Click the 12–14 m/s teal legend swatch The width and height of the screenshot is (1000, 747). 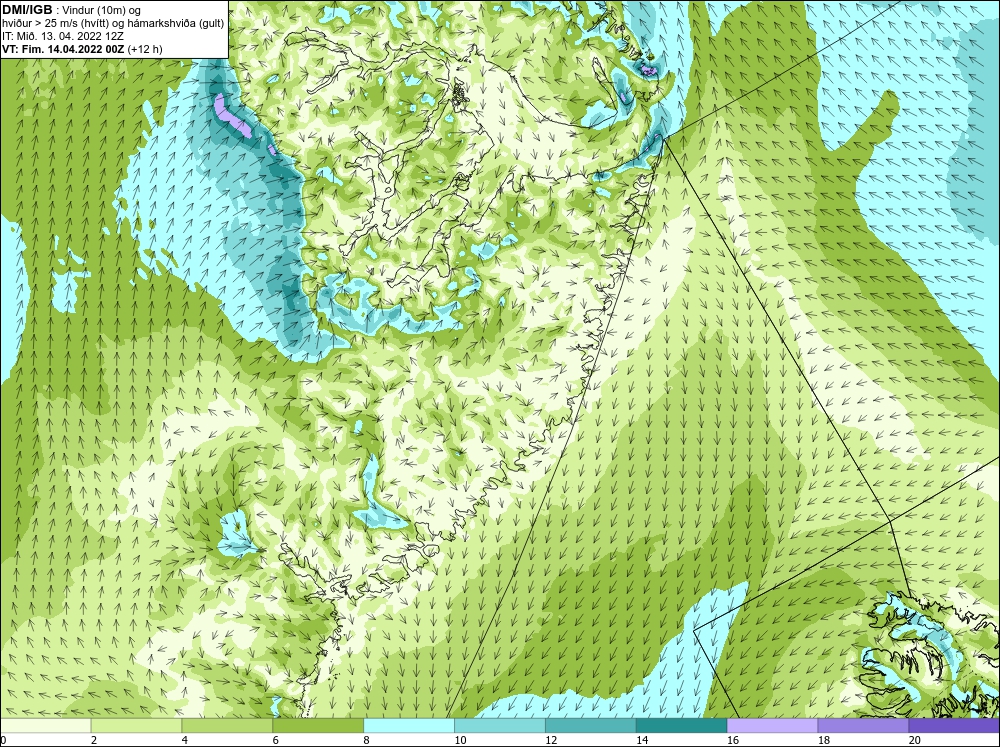(591, 726)
